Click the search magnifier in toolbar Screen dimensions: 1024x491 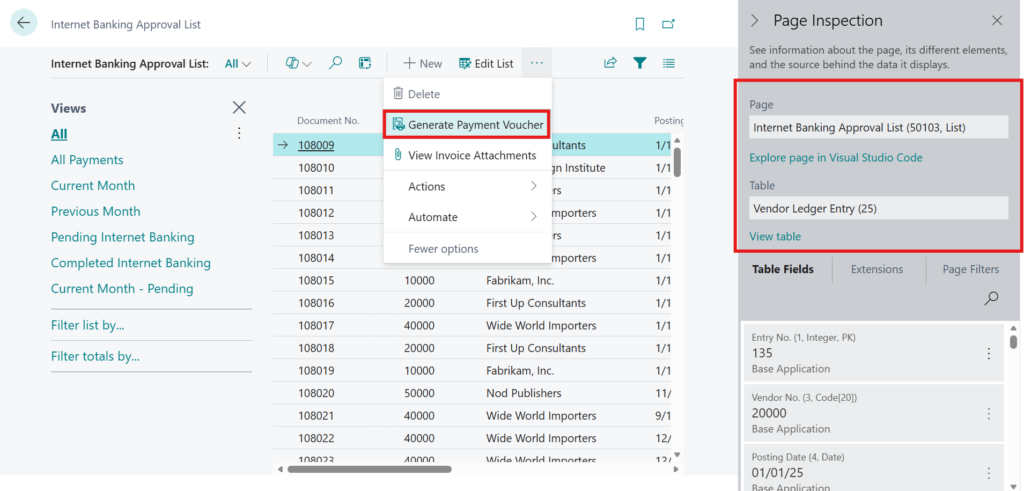tap(335, 63)
